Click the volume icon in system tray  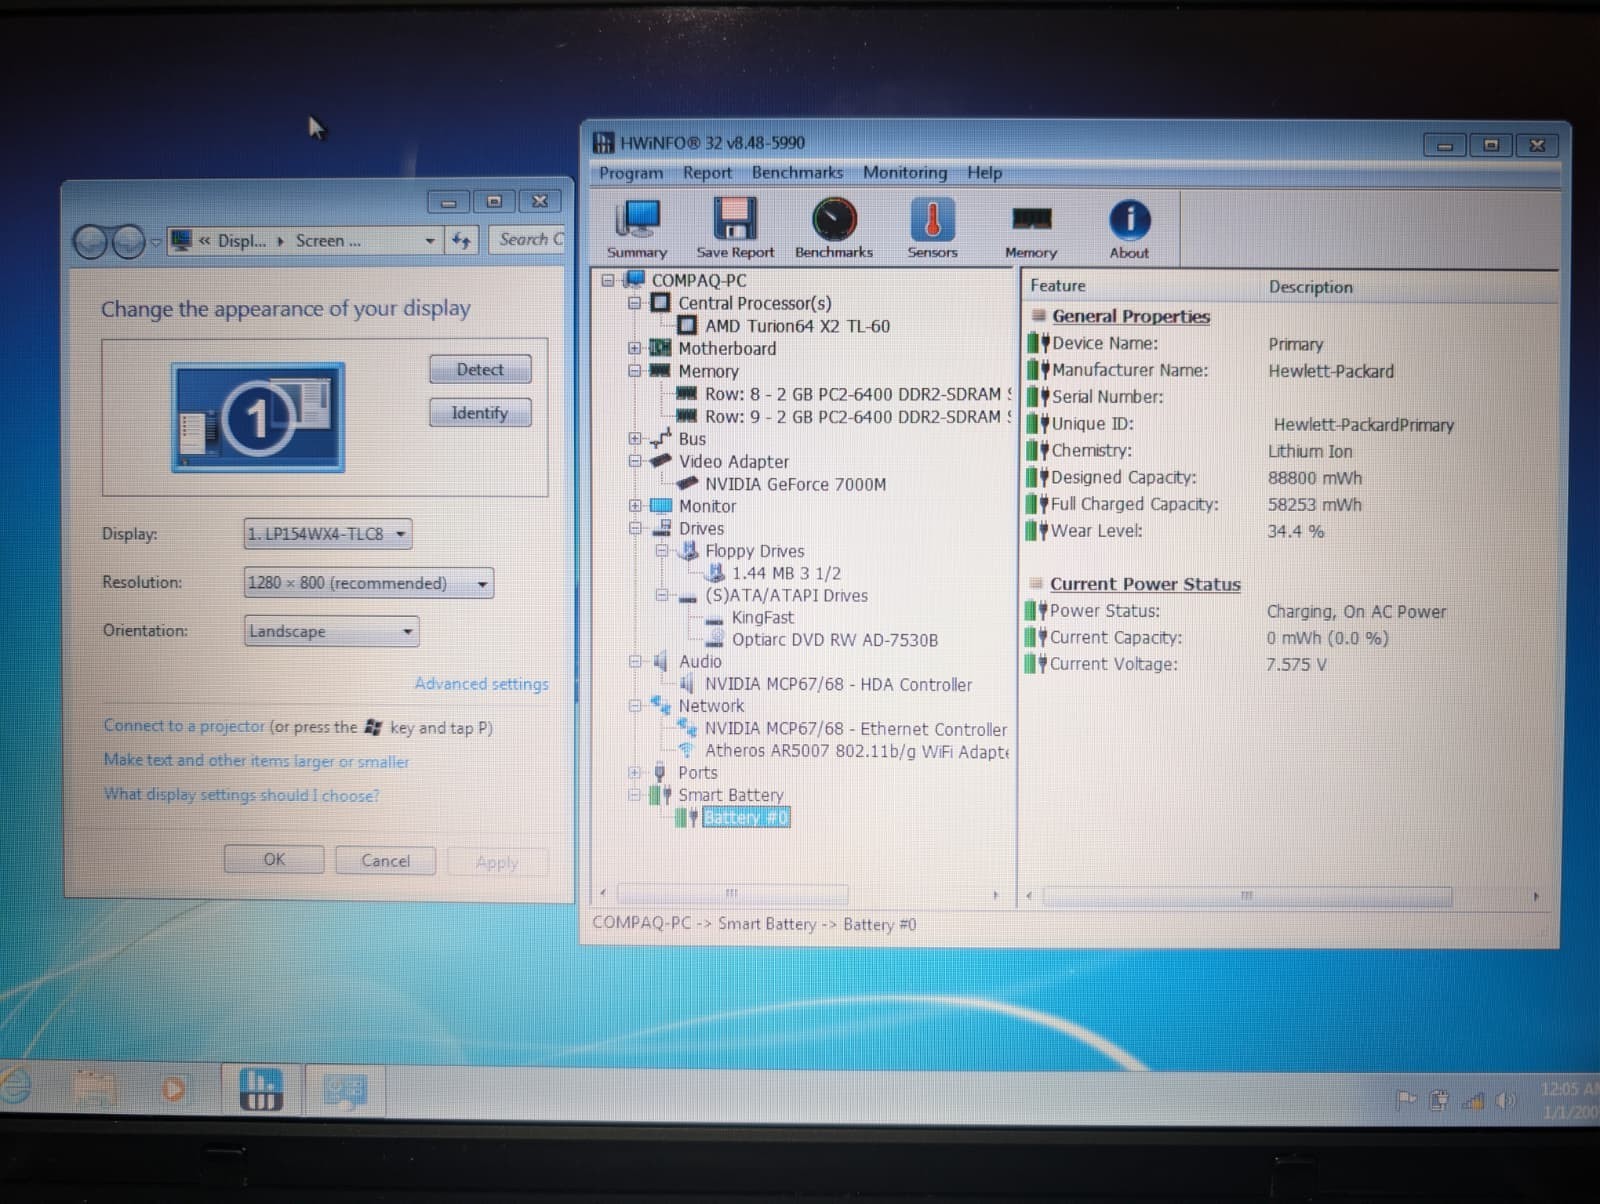(1506, 1101)
